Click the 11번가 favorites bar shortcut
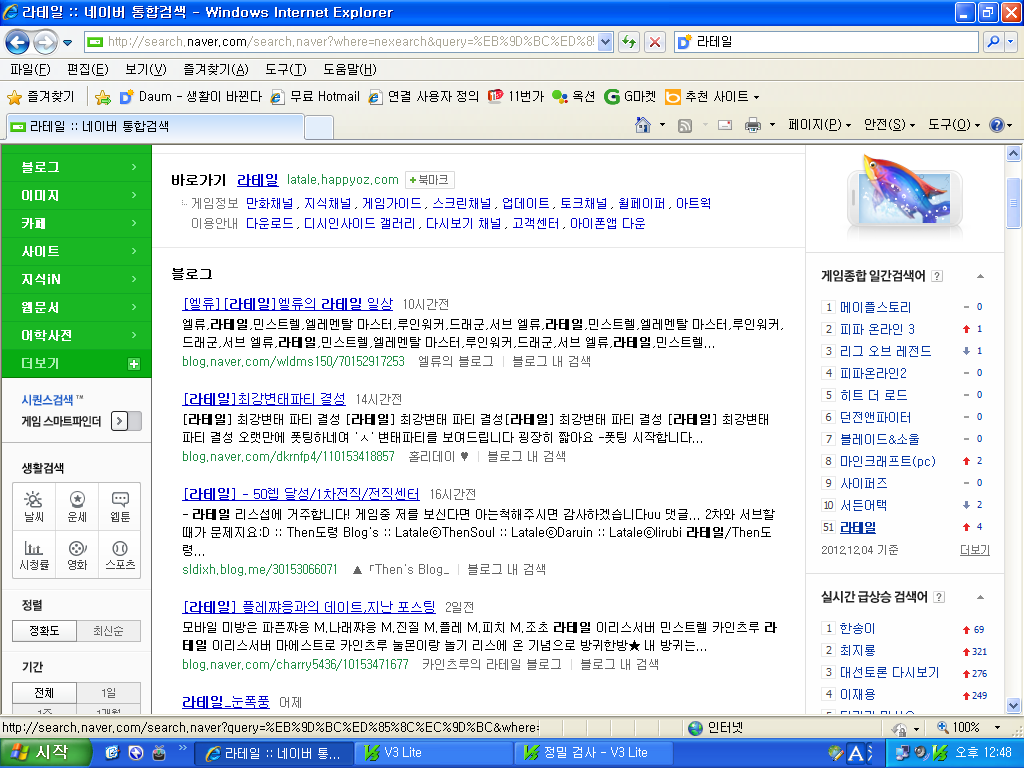Screen dimensions: 1024x768 [515, 97]
